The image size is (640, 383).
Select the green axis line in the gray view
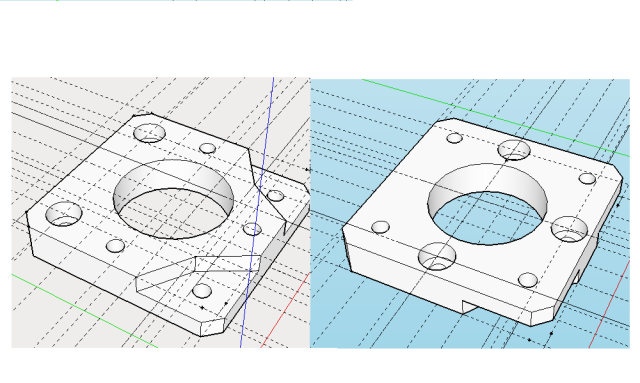tap(84, 311)
